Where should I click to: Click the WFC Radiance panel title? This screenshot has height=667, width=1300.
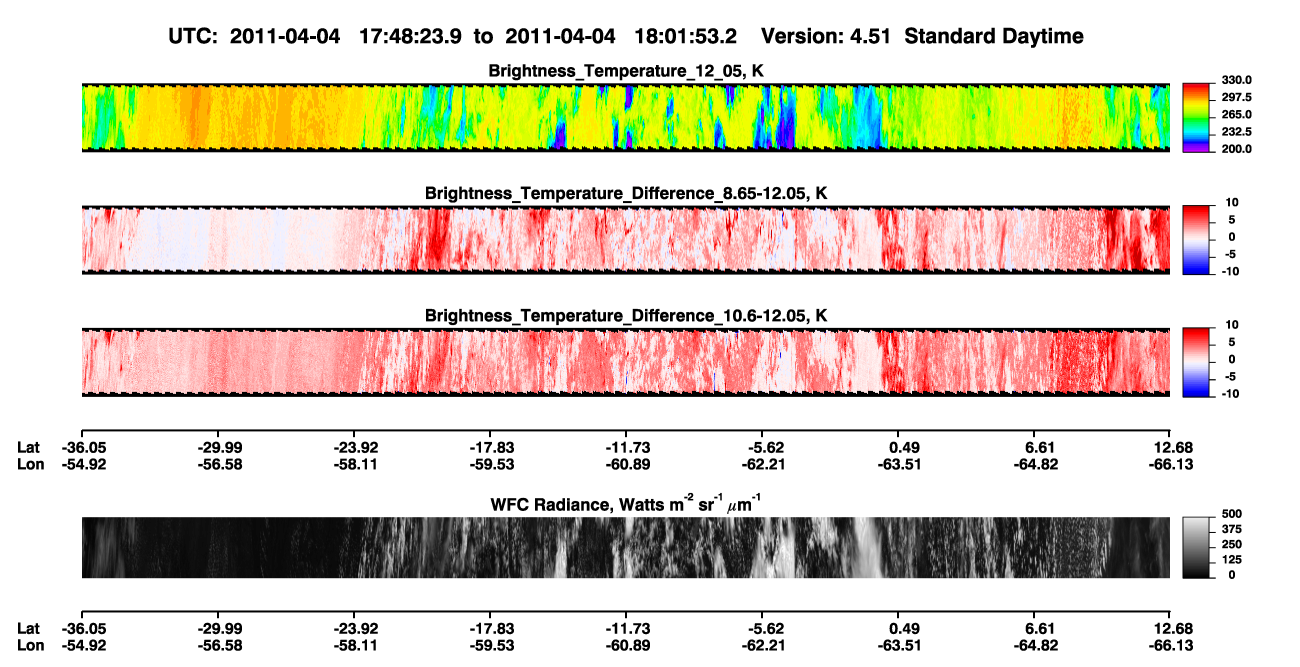tap(626, 503)
